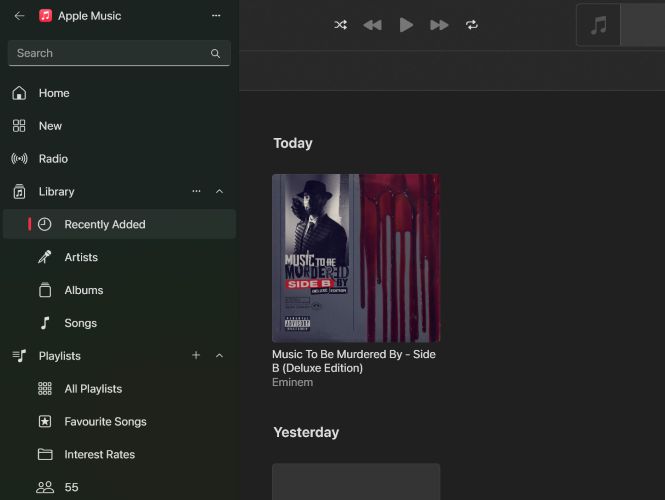Click the Songs music note icon
This screenshot has height=500, width=665.
tap(45, 323)
